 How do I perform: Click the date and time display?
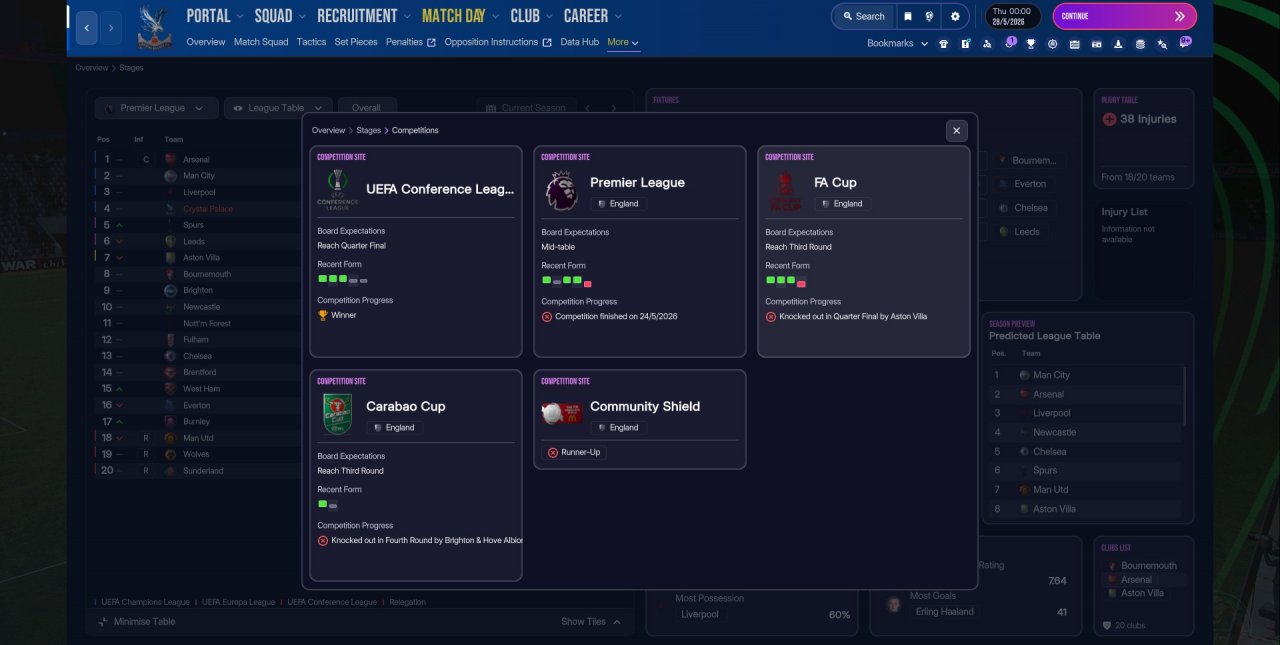tap(1013, 16)
